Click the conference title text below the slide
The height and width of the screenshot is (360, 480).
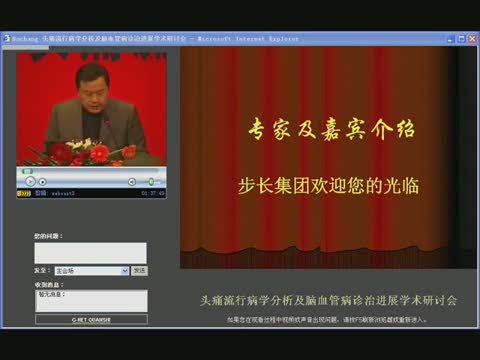328,300
